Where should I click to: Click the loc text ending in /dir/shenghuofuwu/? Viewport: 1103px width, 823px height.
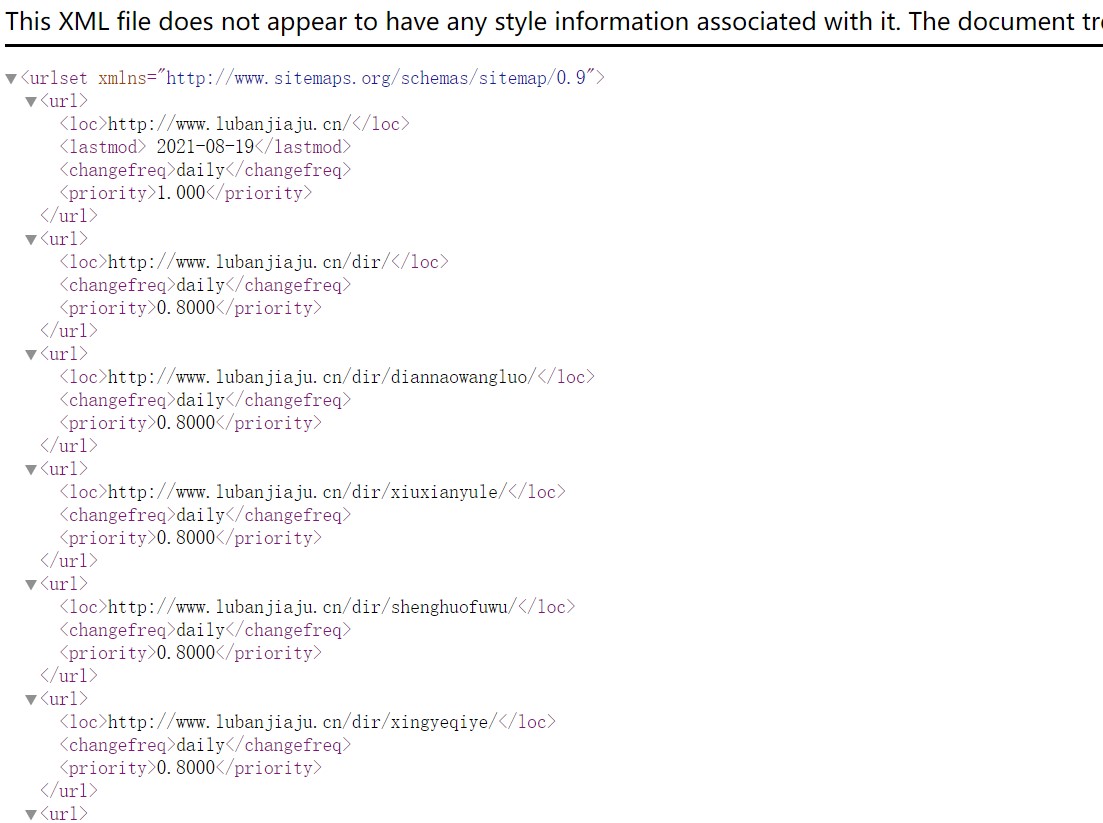[x=312, y=607]
